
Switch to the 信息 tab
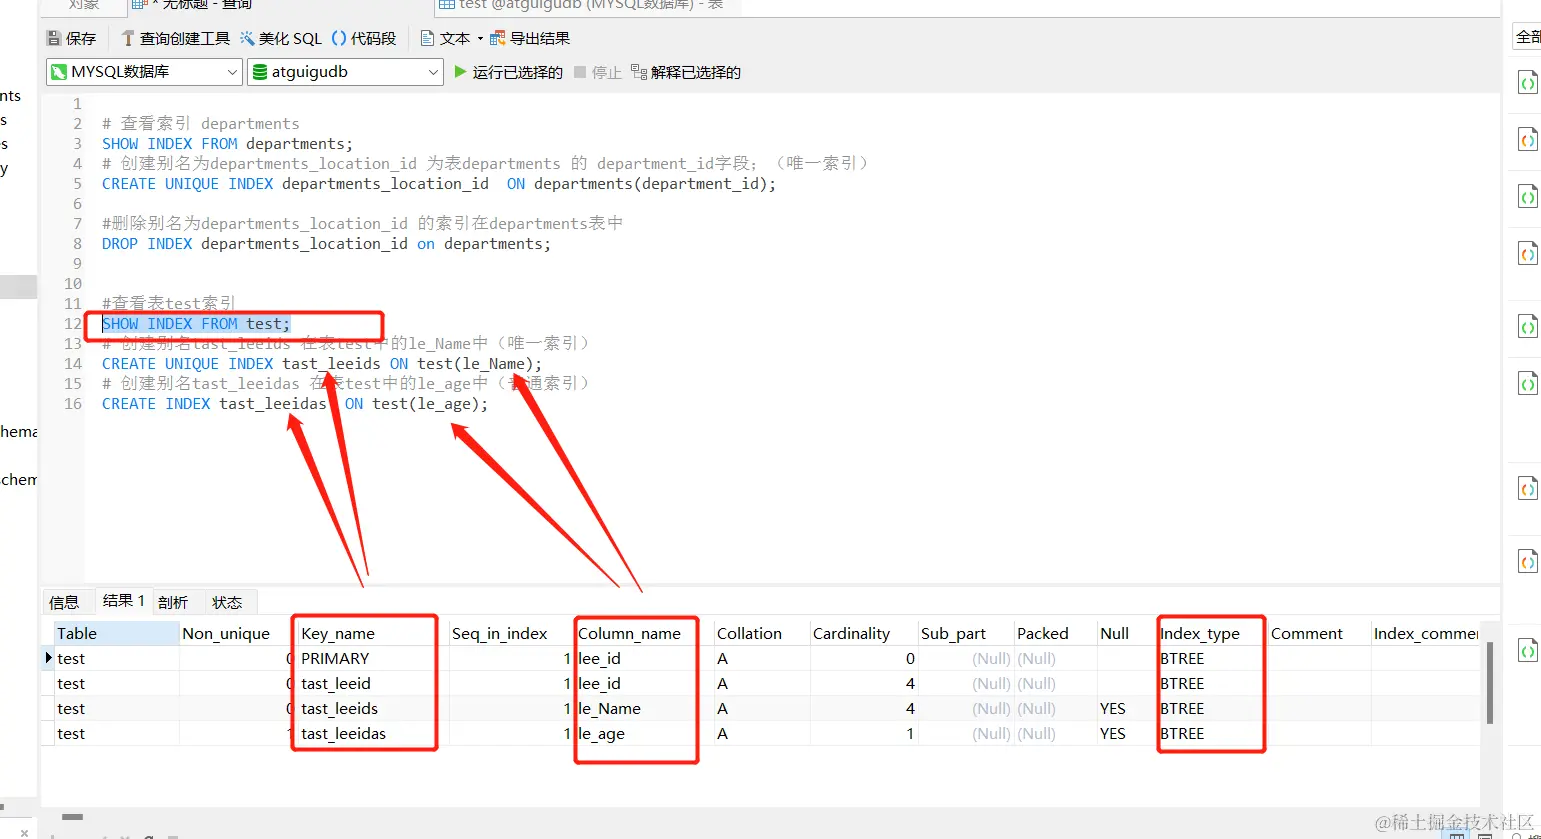click(x=64, y=602)
